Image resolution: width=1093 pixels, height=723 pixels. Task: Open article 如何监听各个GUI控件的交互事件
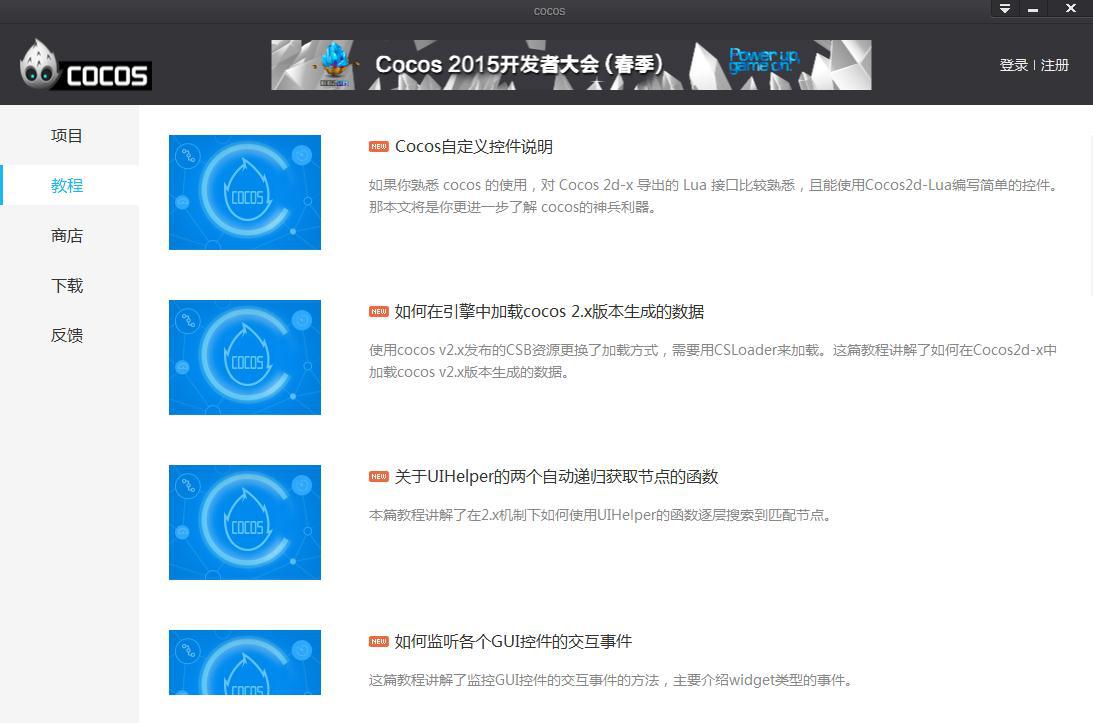coord(513,641)
